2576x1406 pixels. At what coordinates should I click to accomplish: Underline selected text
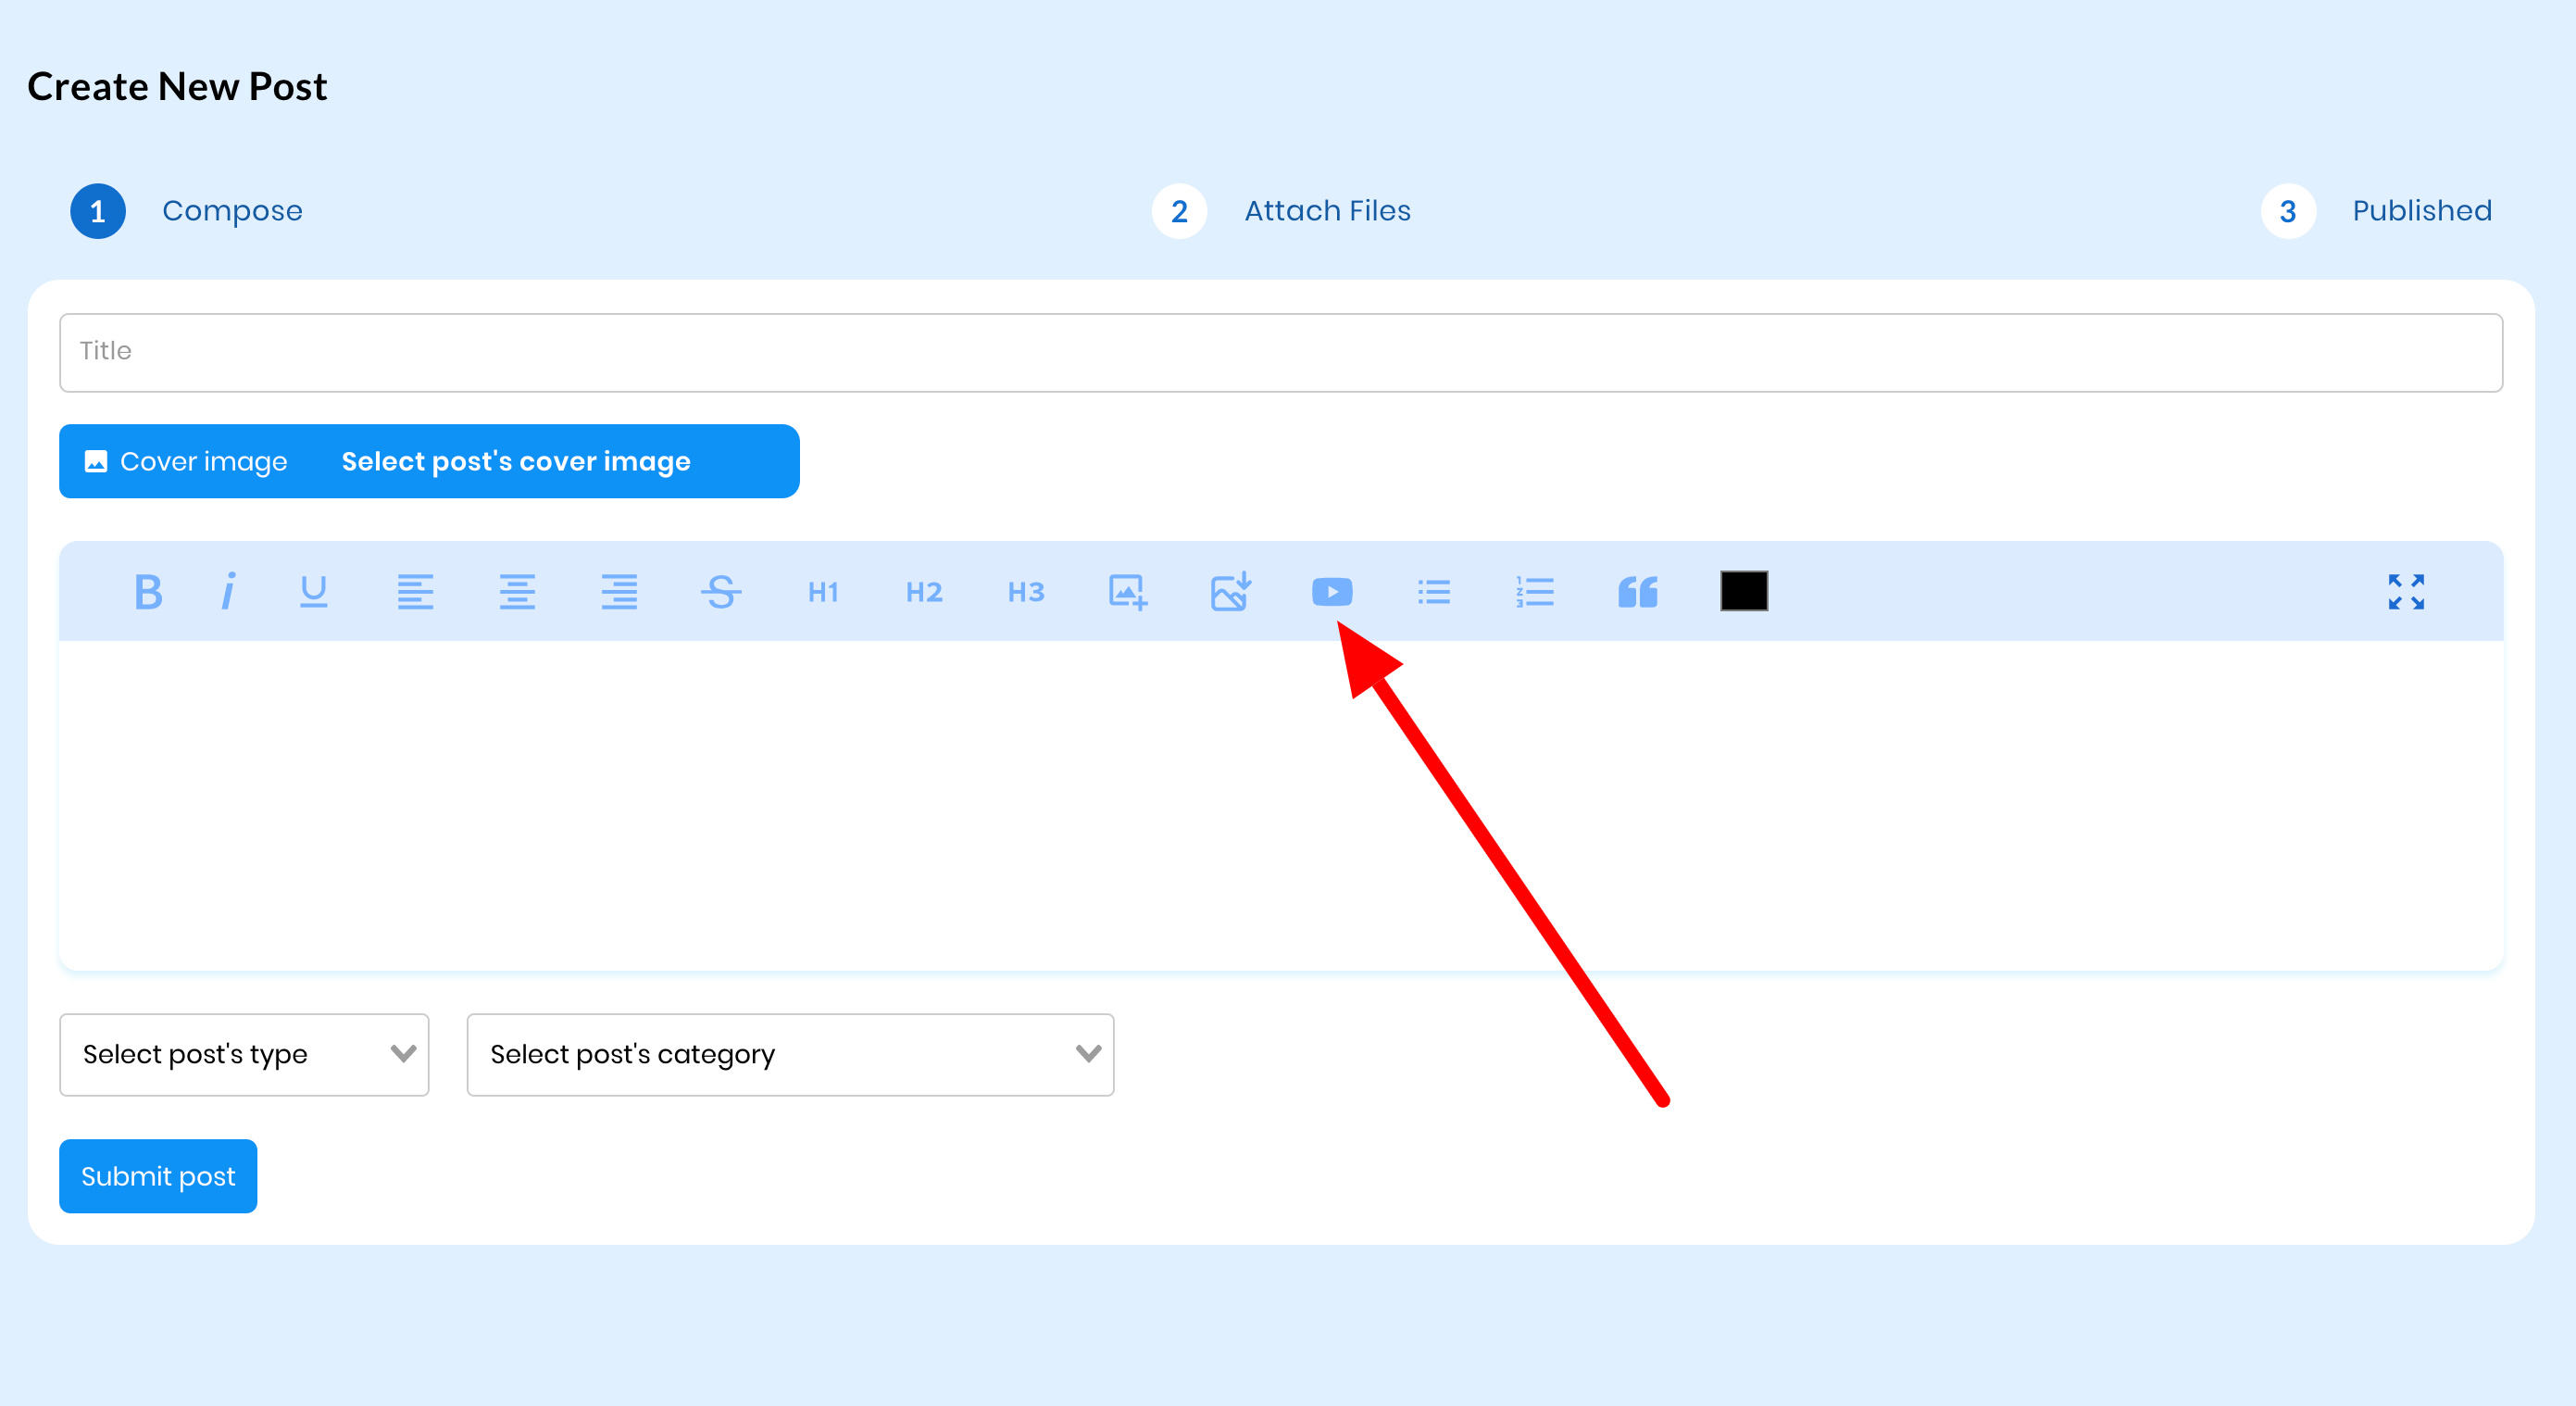point(315,589)
